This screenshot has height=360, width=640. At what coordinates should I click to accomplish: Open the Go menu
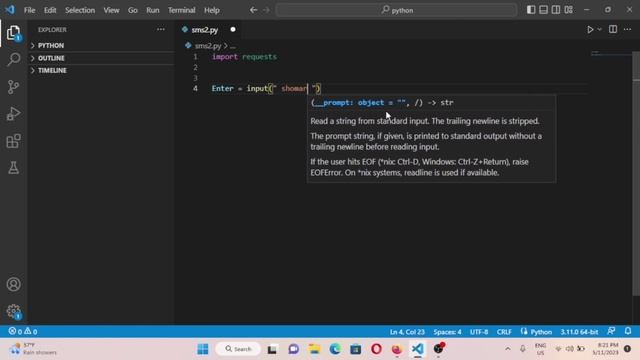click(133, 10)
